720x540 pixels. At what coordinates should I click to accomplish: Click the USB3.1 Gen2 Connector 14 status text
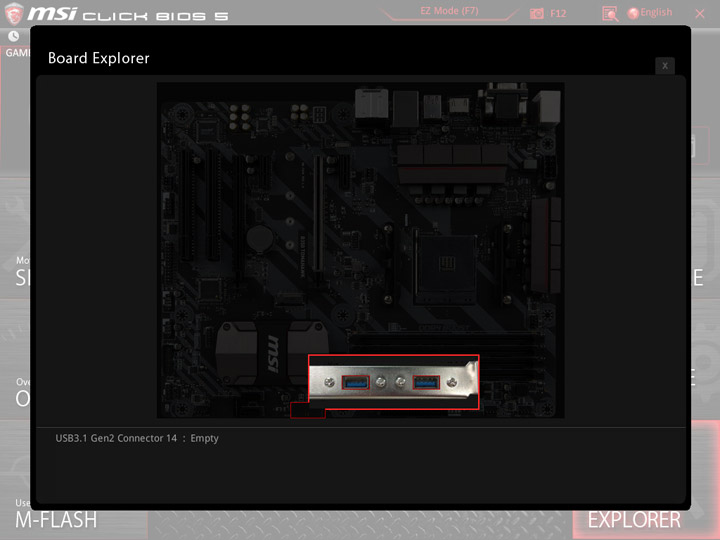137,438
